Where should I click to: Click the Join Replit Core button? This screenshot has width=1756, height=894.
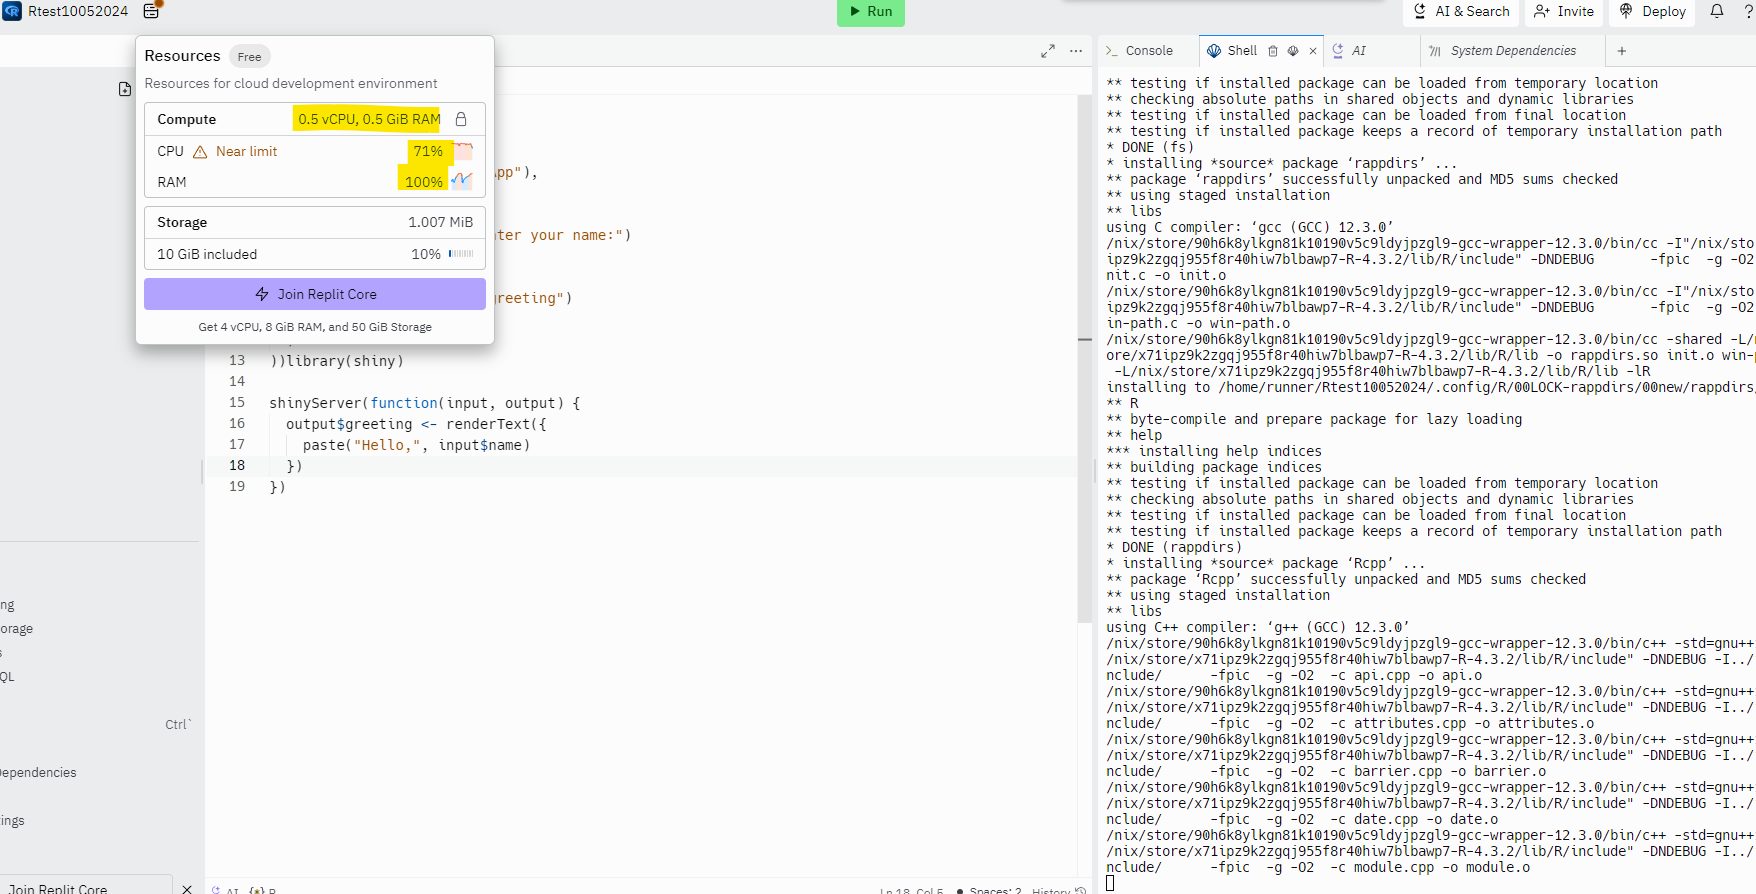coord(315,294)
